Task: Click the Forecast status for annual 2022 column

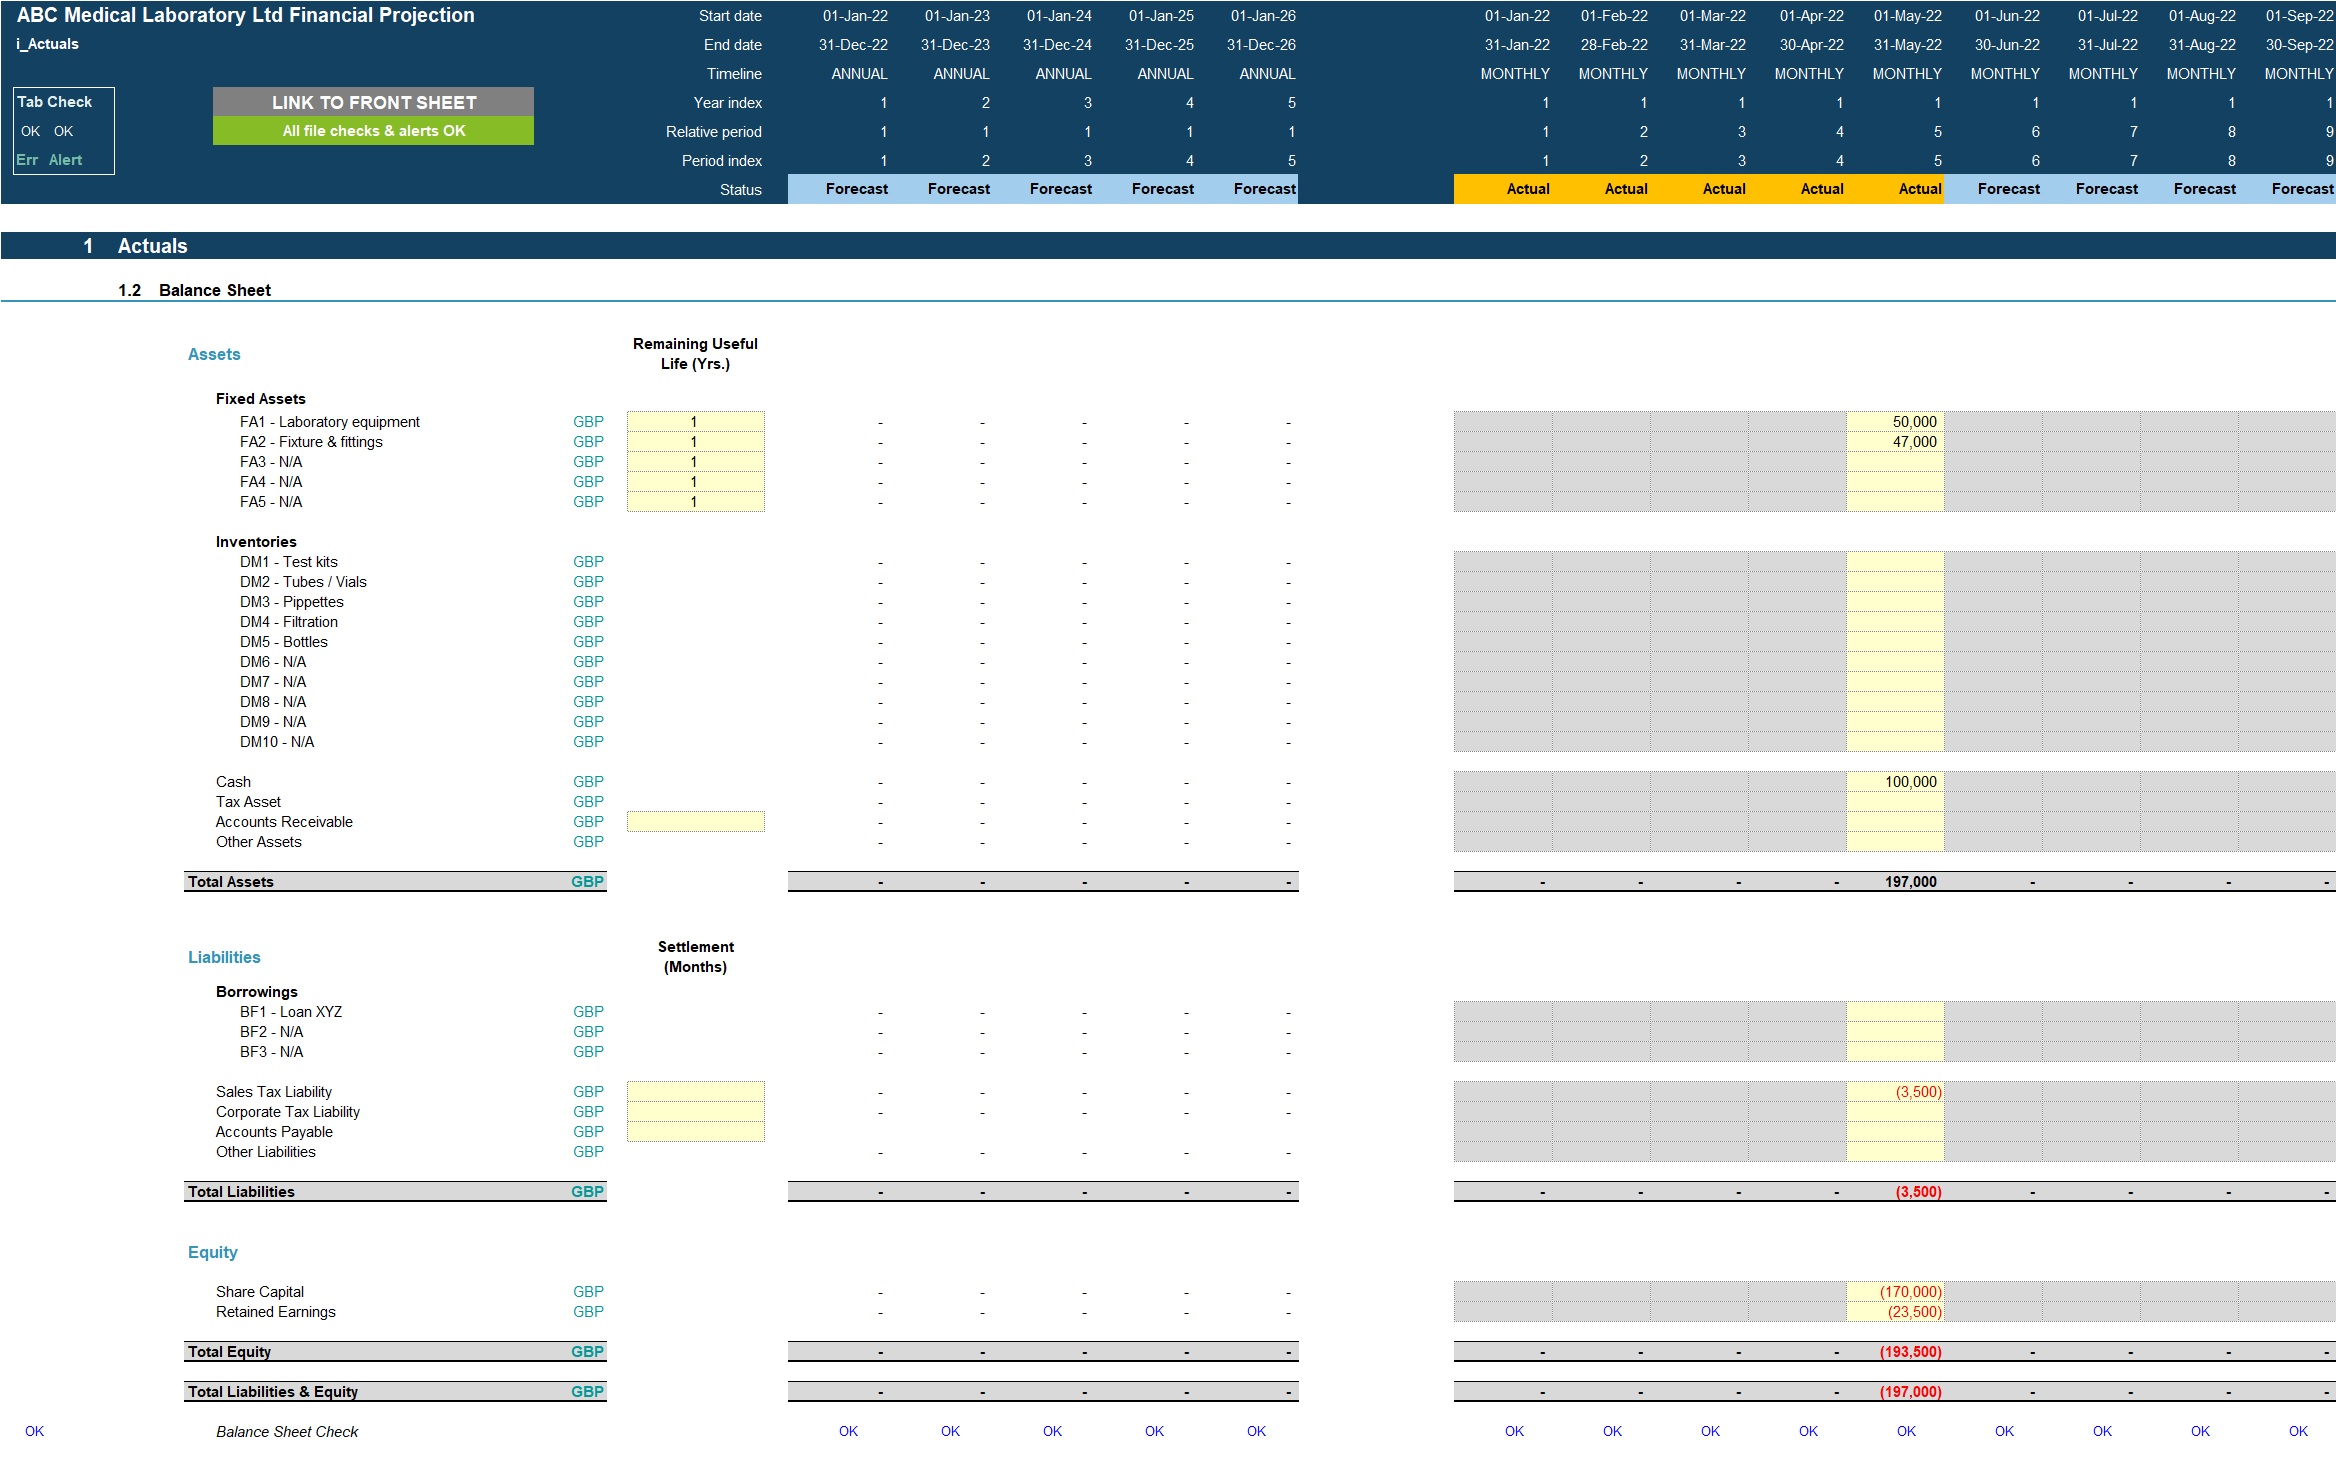Action: click(839, 189)
